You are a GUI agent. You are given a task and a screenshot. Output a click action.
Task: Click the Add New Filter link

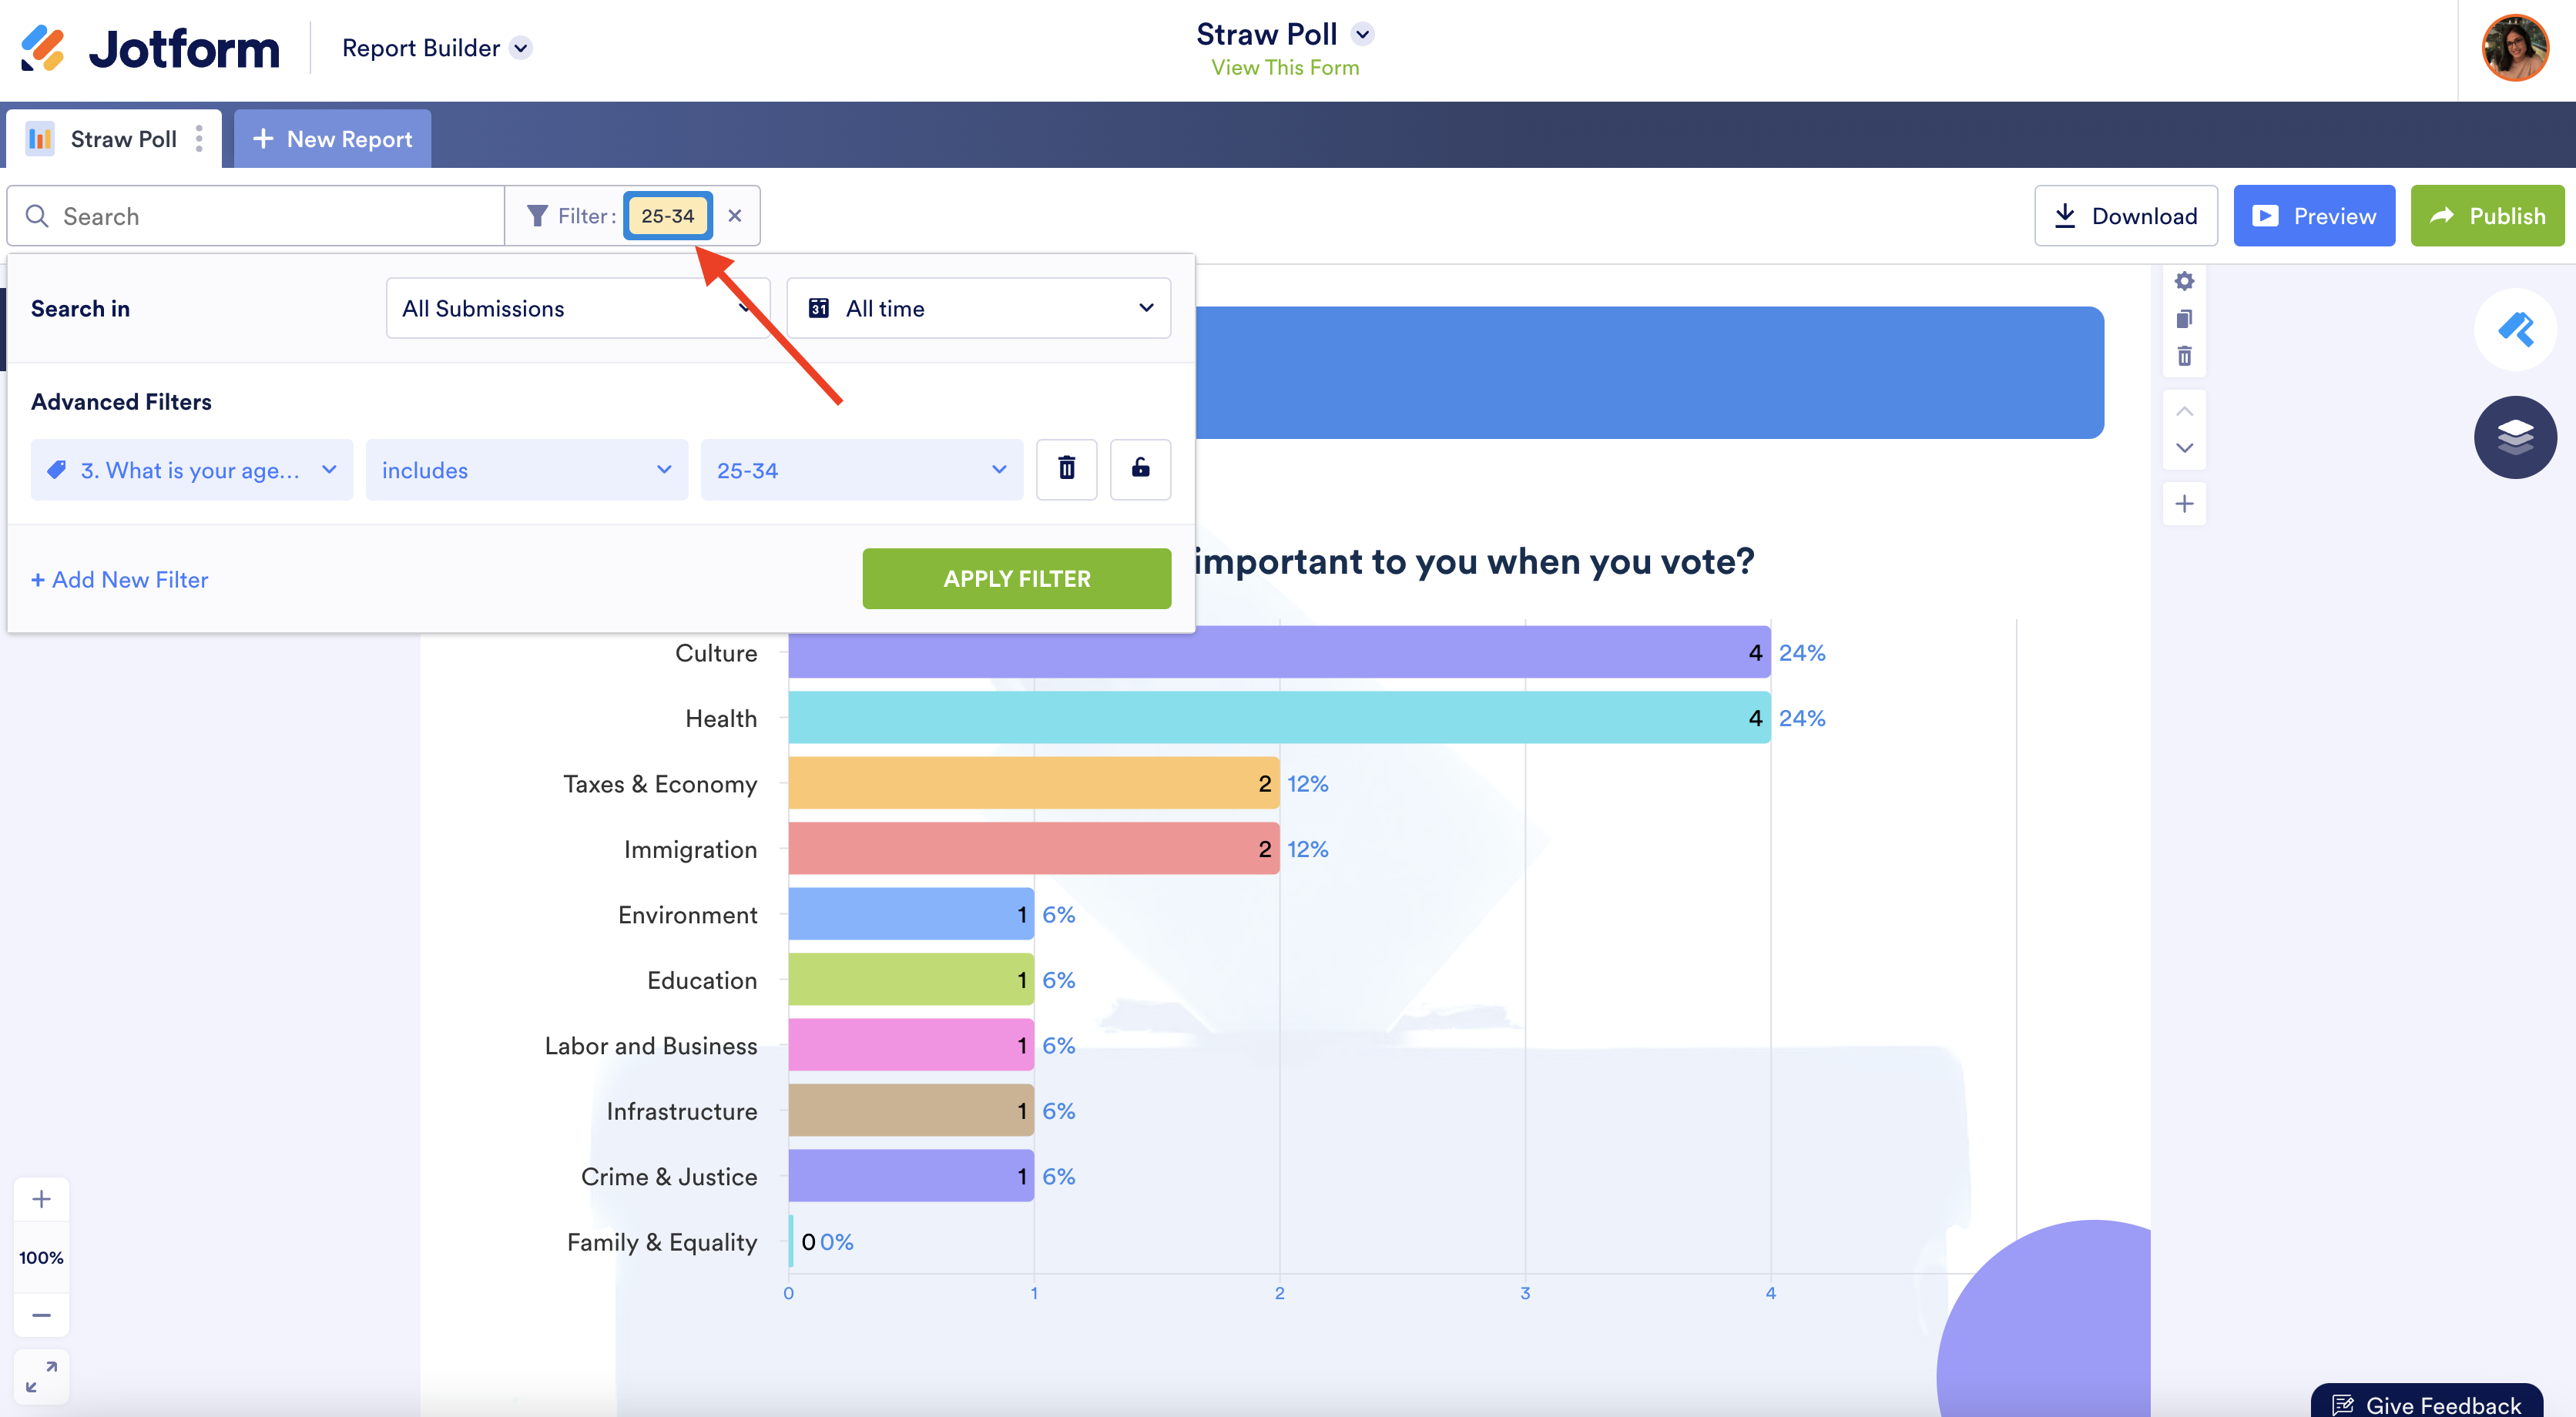coord(120,580)
